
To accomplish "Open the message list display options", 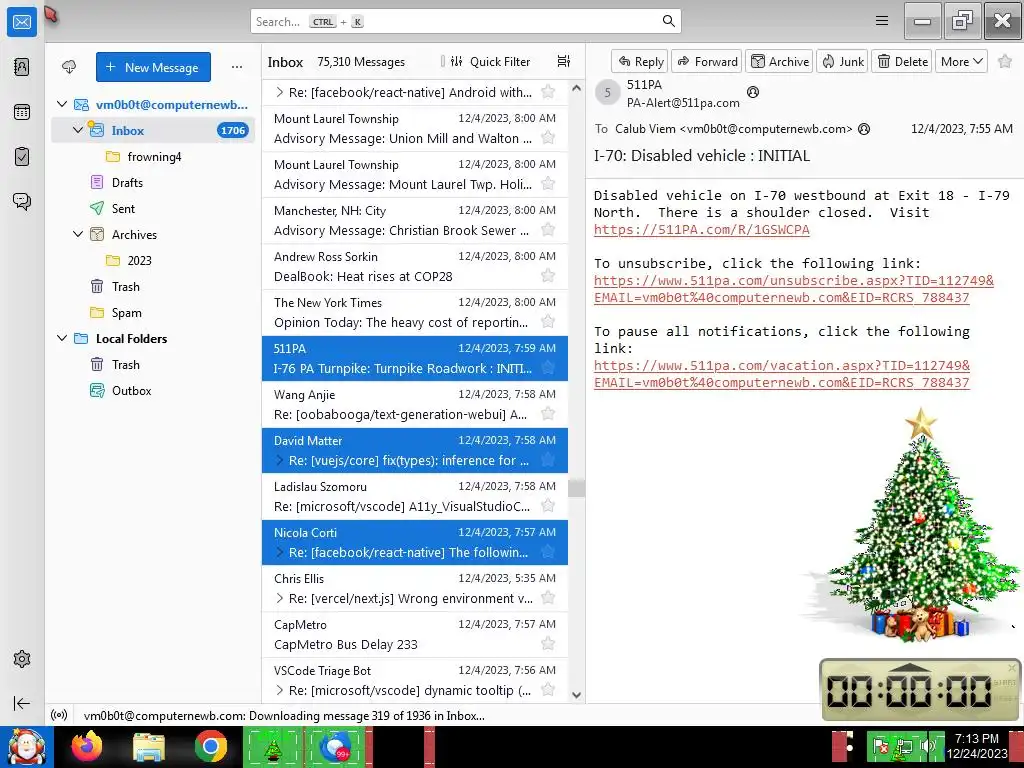I will [x=564, y=61].
